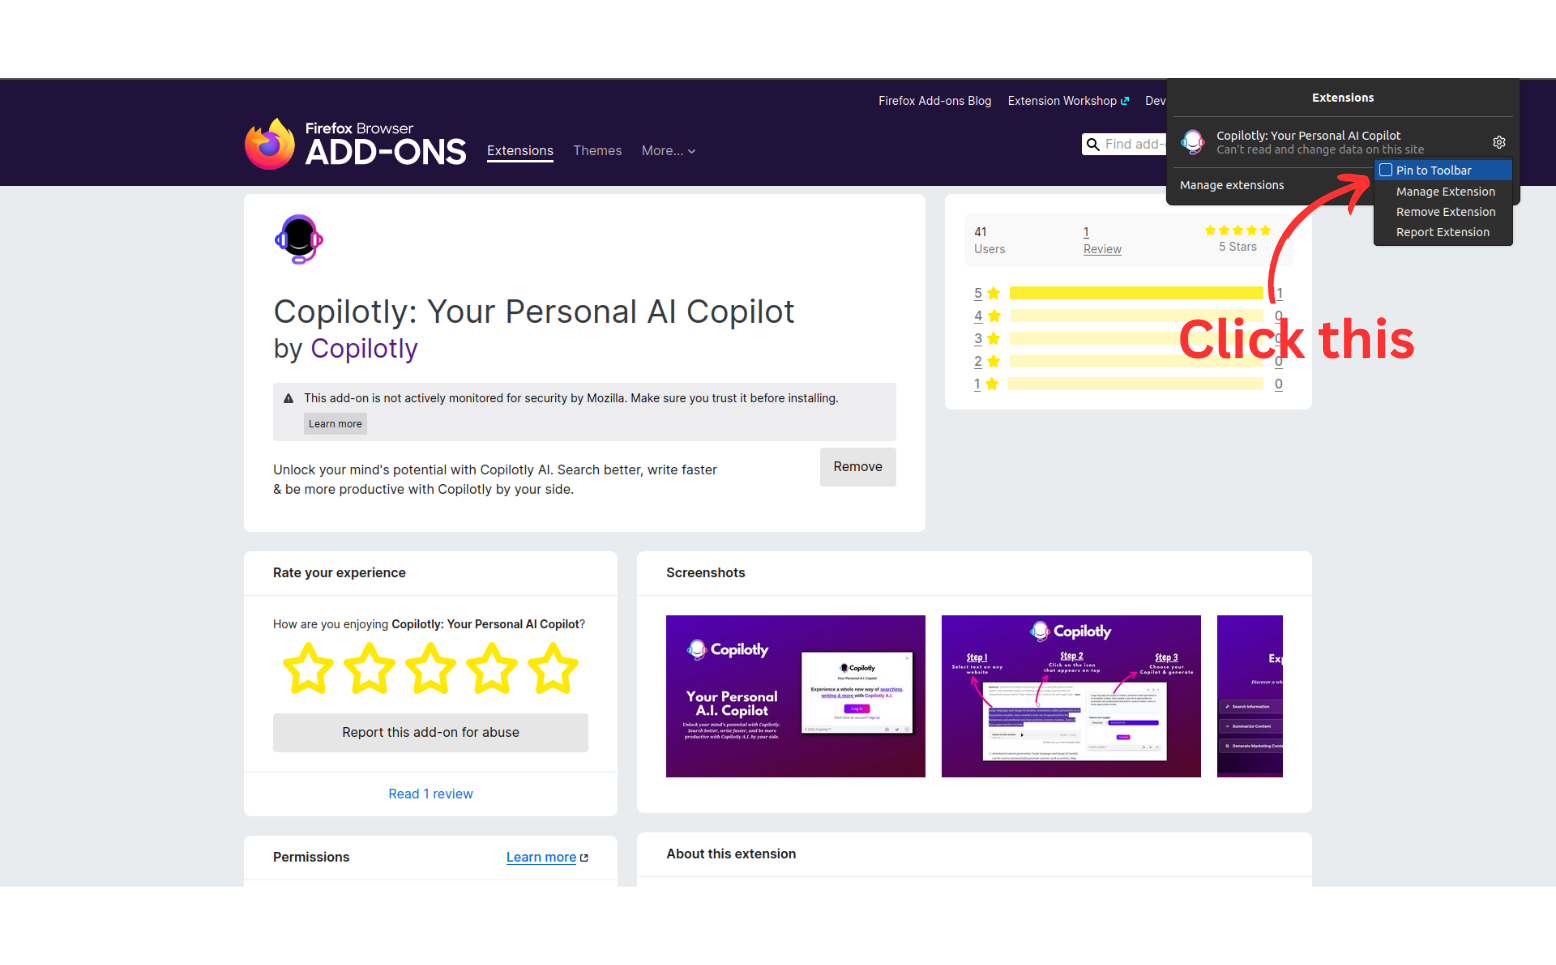Click the Firefox Add-ons logo
Viewport: 1556px width, 965px height.
click(355, 144)
